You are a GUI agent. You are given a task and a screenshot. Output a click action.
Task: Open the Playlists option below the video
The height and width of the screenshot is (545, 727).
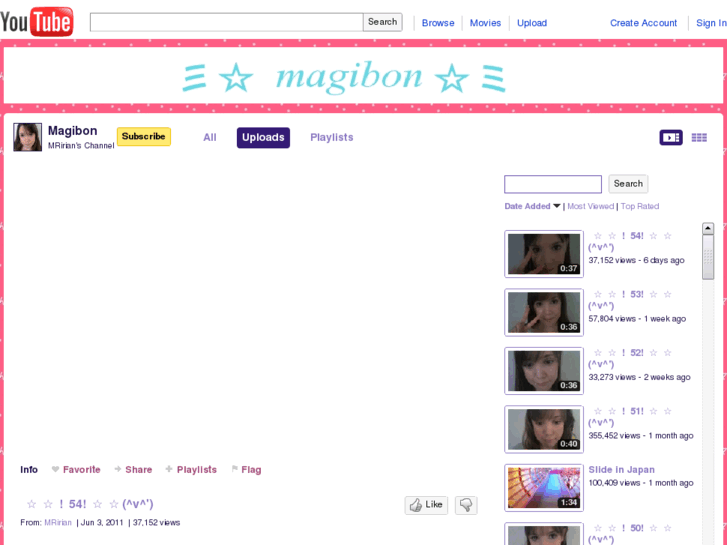coord(191,469)
